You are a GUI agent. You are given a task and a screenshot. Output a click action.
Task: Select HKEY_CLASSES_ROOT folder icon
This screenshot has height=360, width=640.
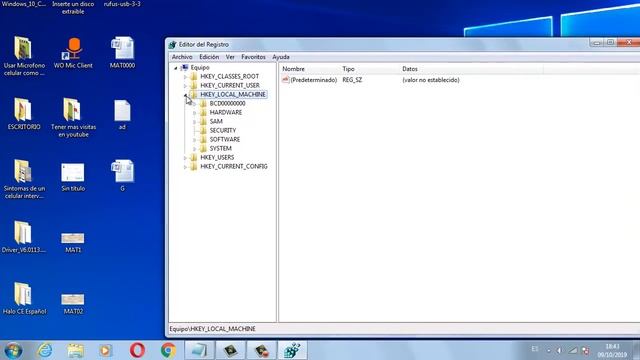point(194,76)
